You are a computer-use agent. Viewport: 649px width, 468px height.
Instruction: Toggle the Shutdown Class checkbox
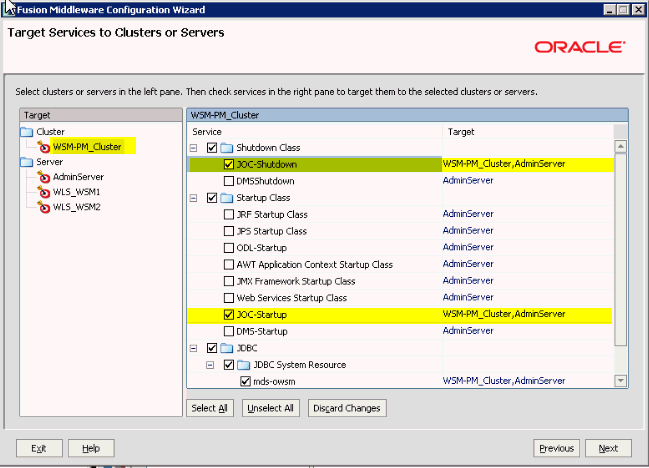[x=212, y=148]
